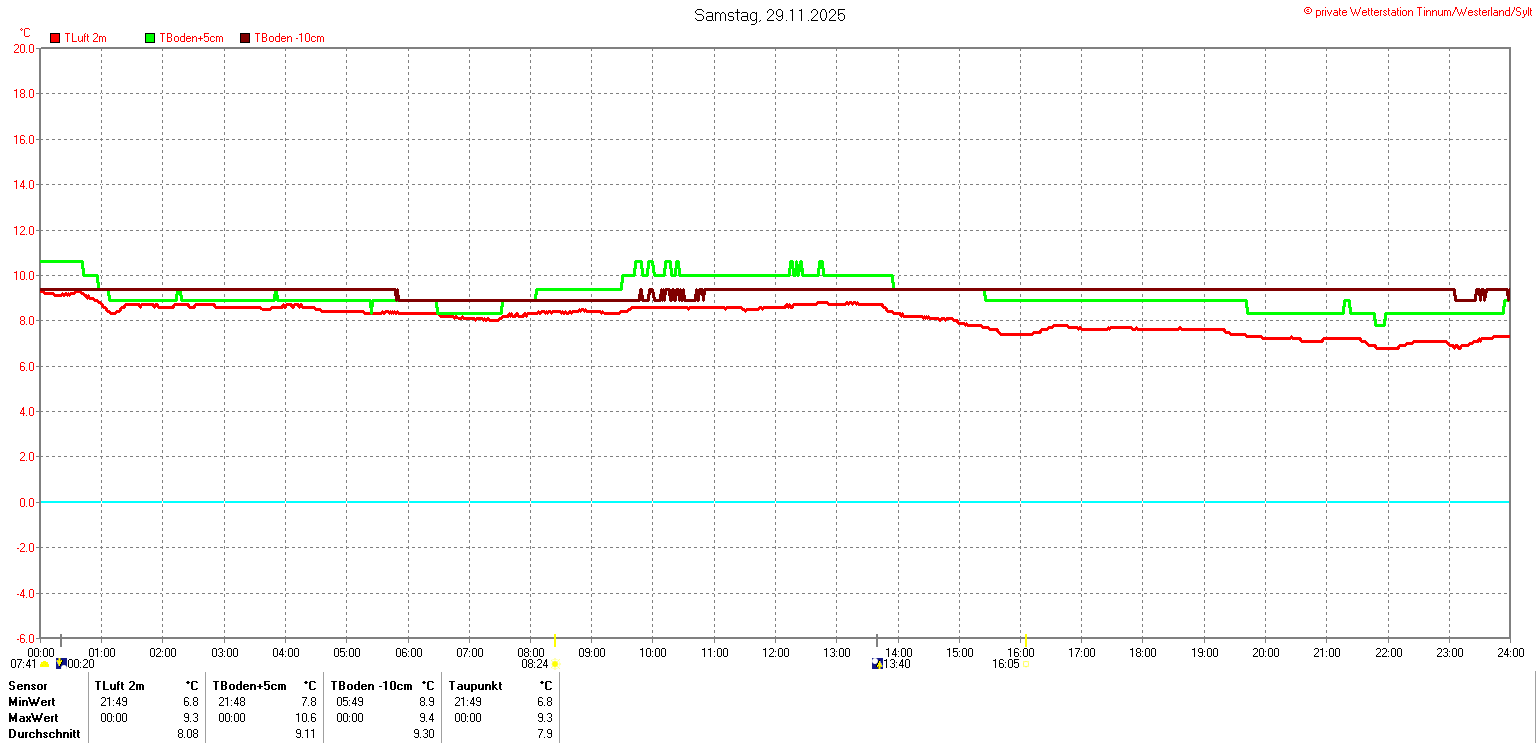The height and width of the screenshot is (743, 1536).
Task: Click the dark red TBoden -10cm legend swatch
Action: [x=245, y=38]
